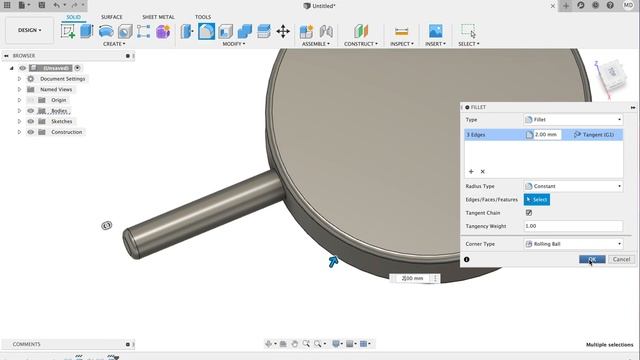Image resolution: width=640 pixels, height=360 pixels.
Task: Expand the Construction node
Action: pos(19,132)
